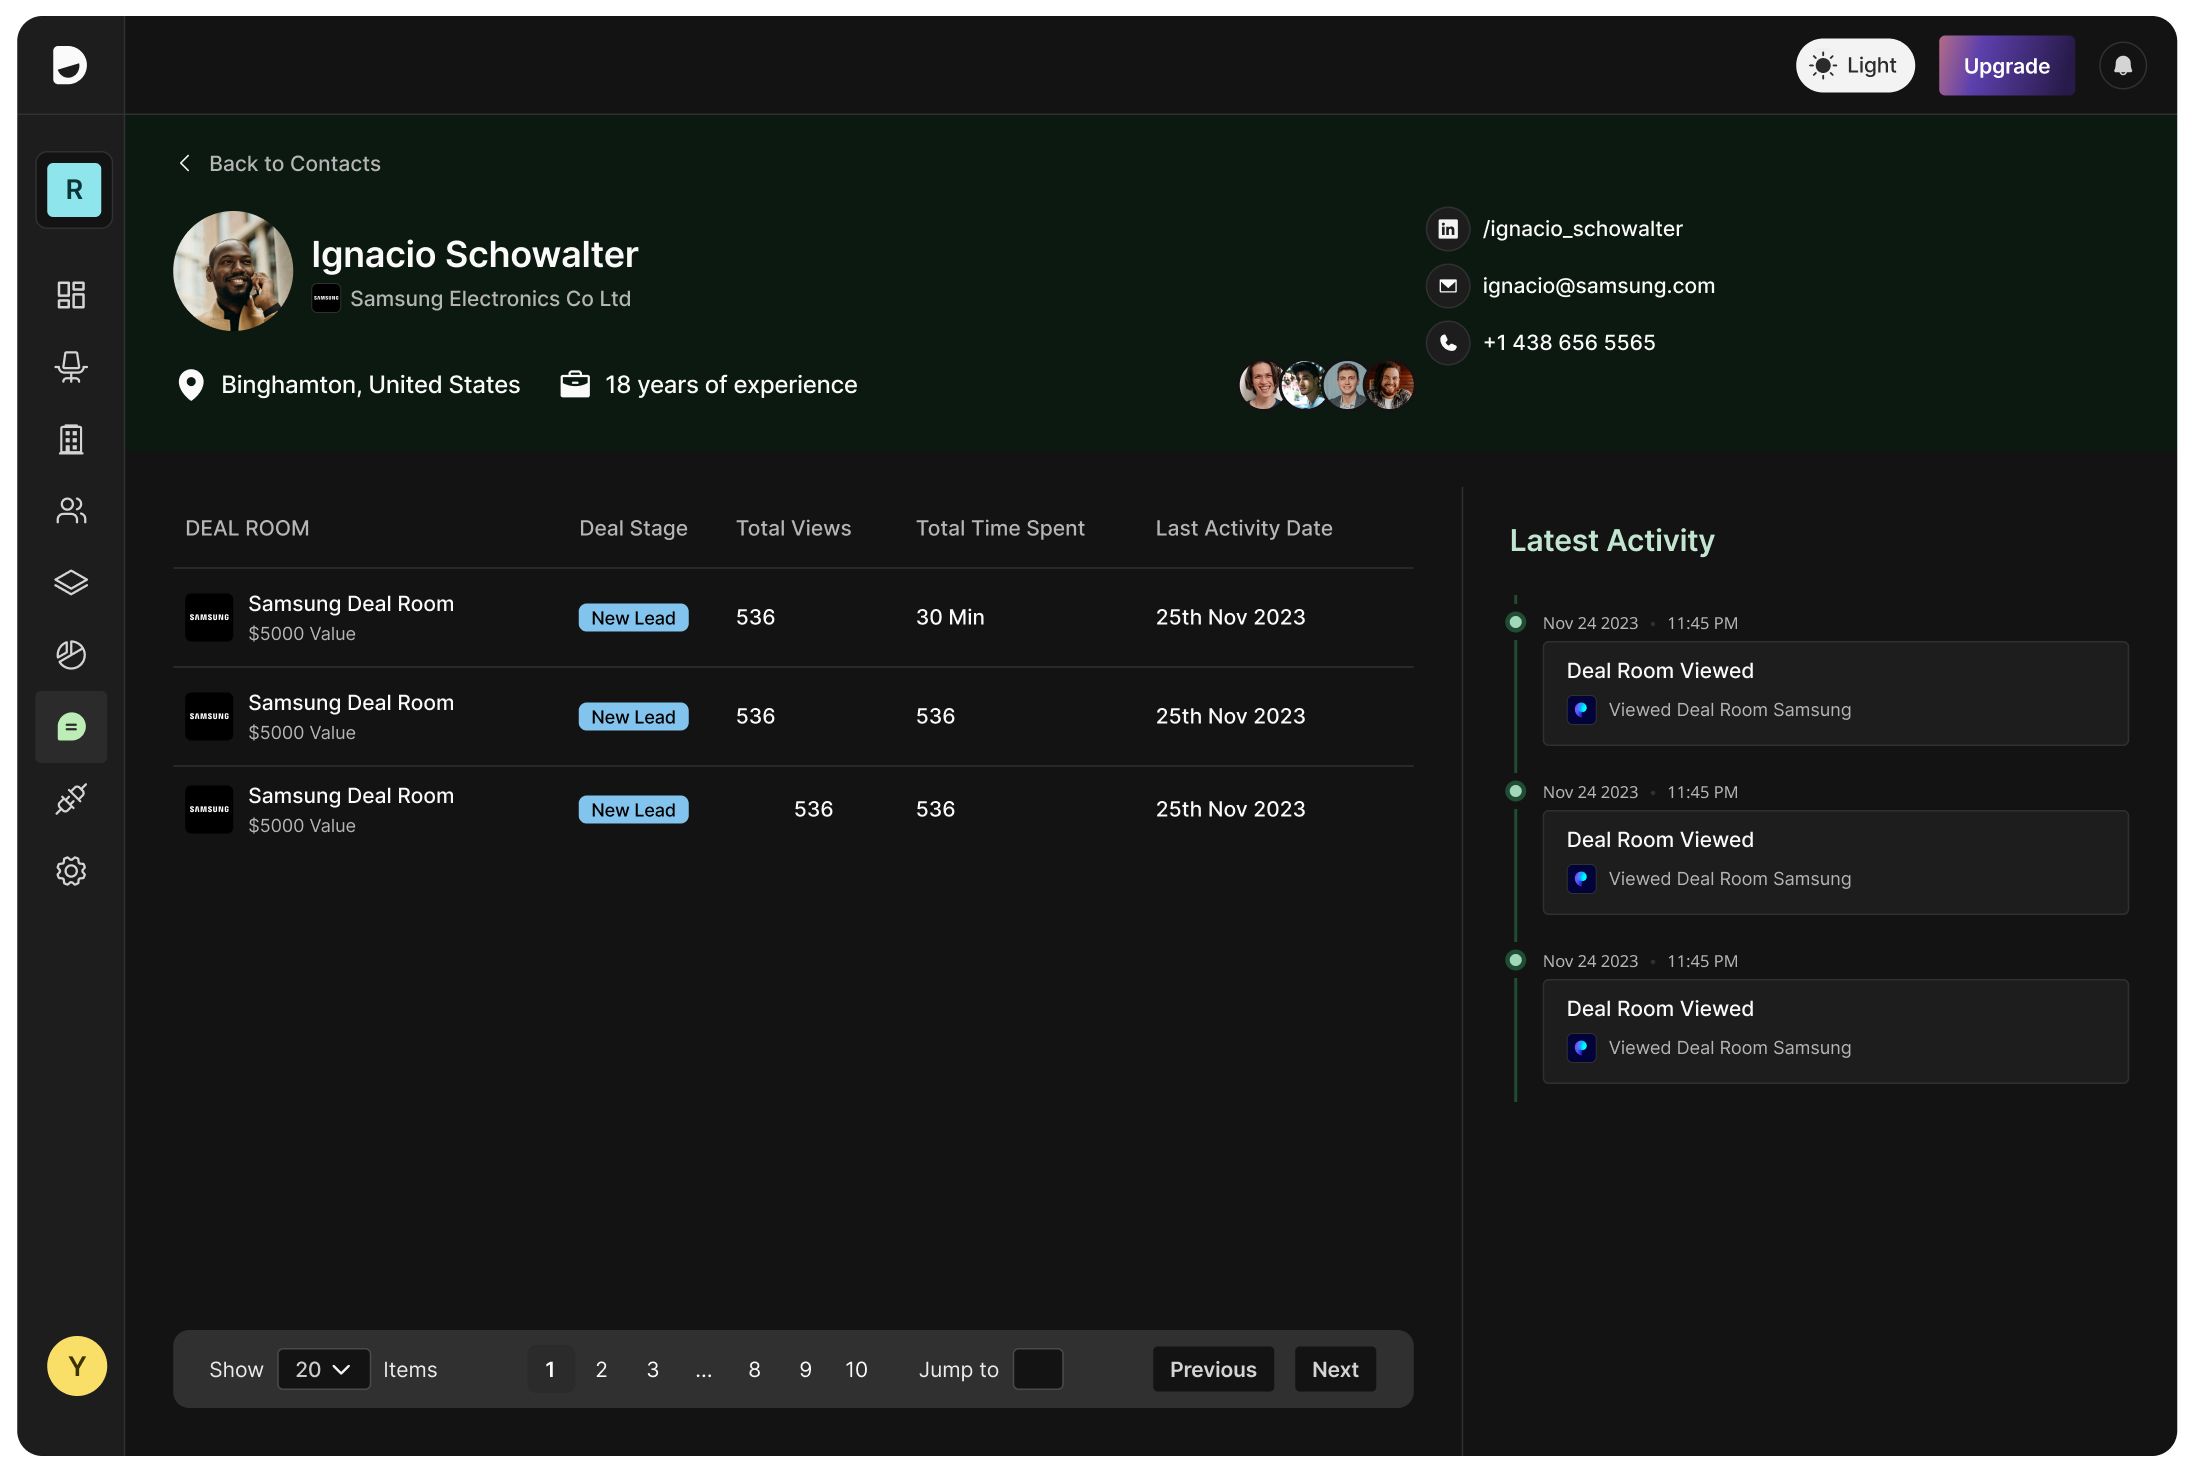Image resolution: width=2193 pixels, height=1472 pixels.
Task: Click the Total Time Spent column header
Action: tap(1000, 528)
